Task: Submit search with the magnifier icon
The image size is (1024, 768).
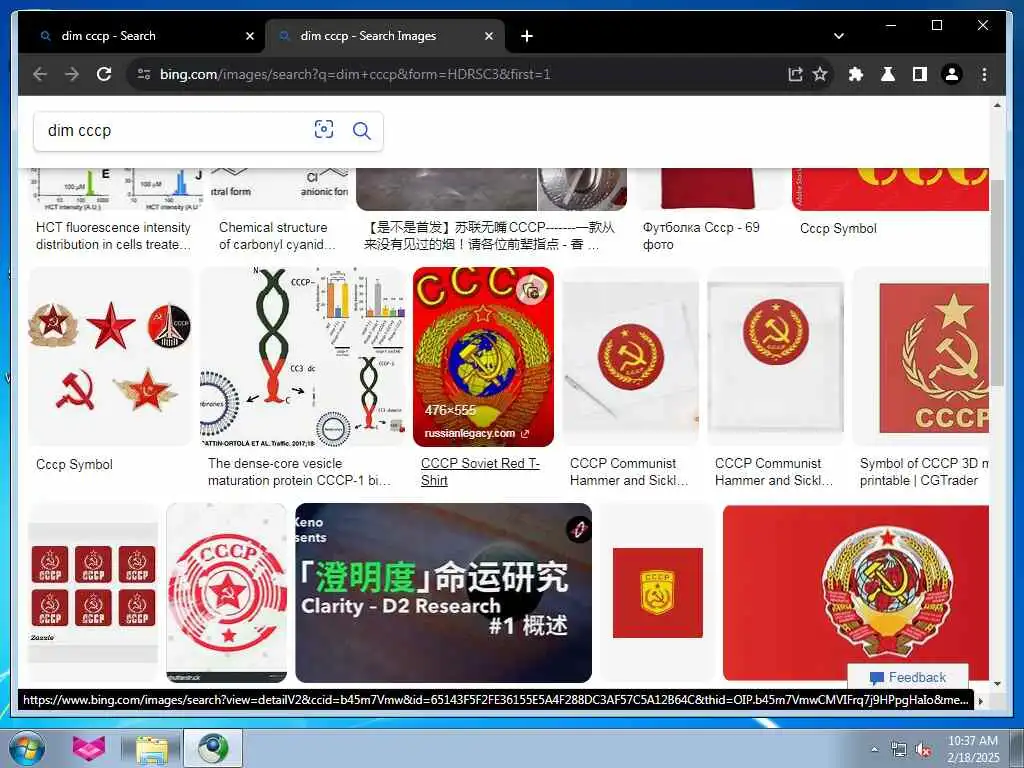Action: 361,131
